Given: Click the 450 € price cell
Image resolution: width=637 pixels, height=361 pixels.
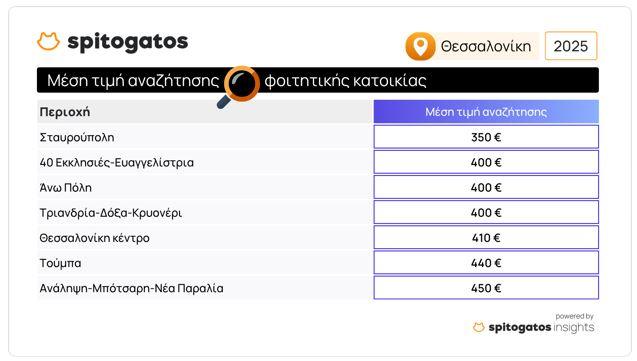Looking at the screenshot, I should pos(486,288).
